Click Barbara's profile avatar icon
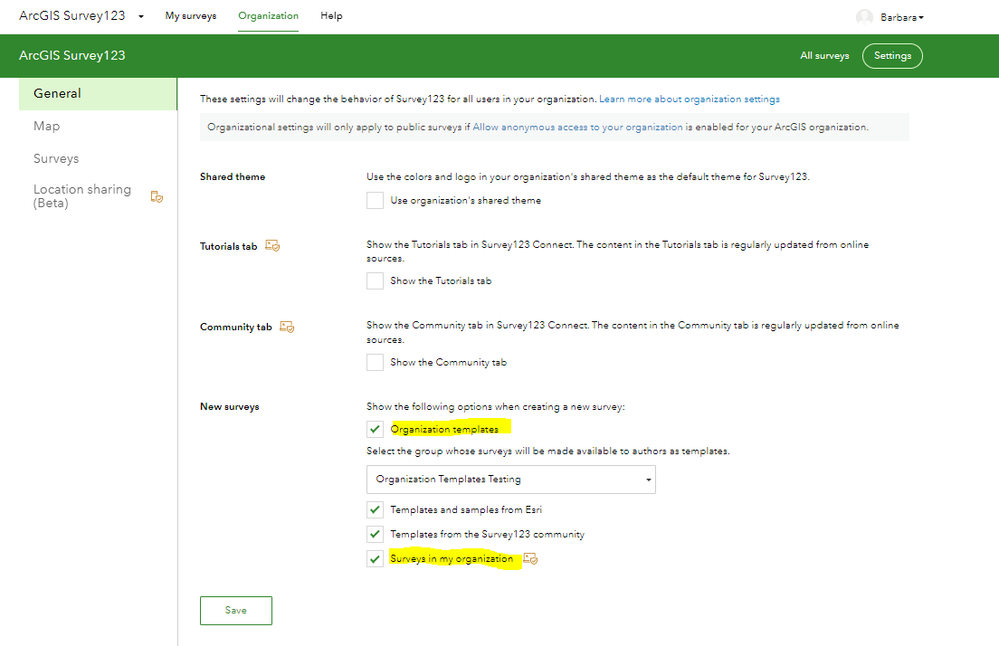Image resolution: width=999 pixels, height=646 pixels. 865,17
